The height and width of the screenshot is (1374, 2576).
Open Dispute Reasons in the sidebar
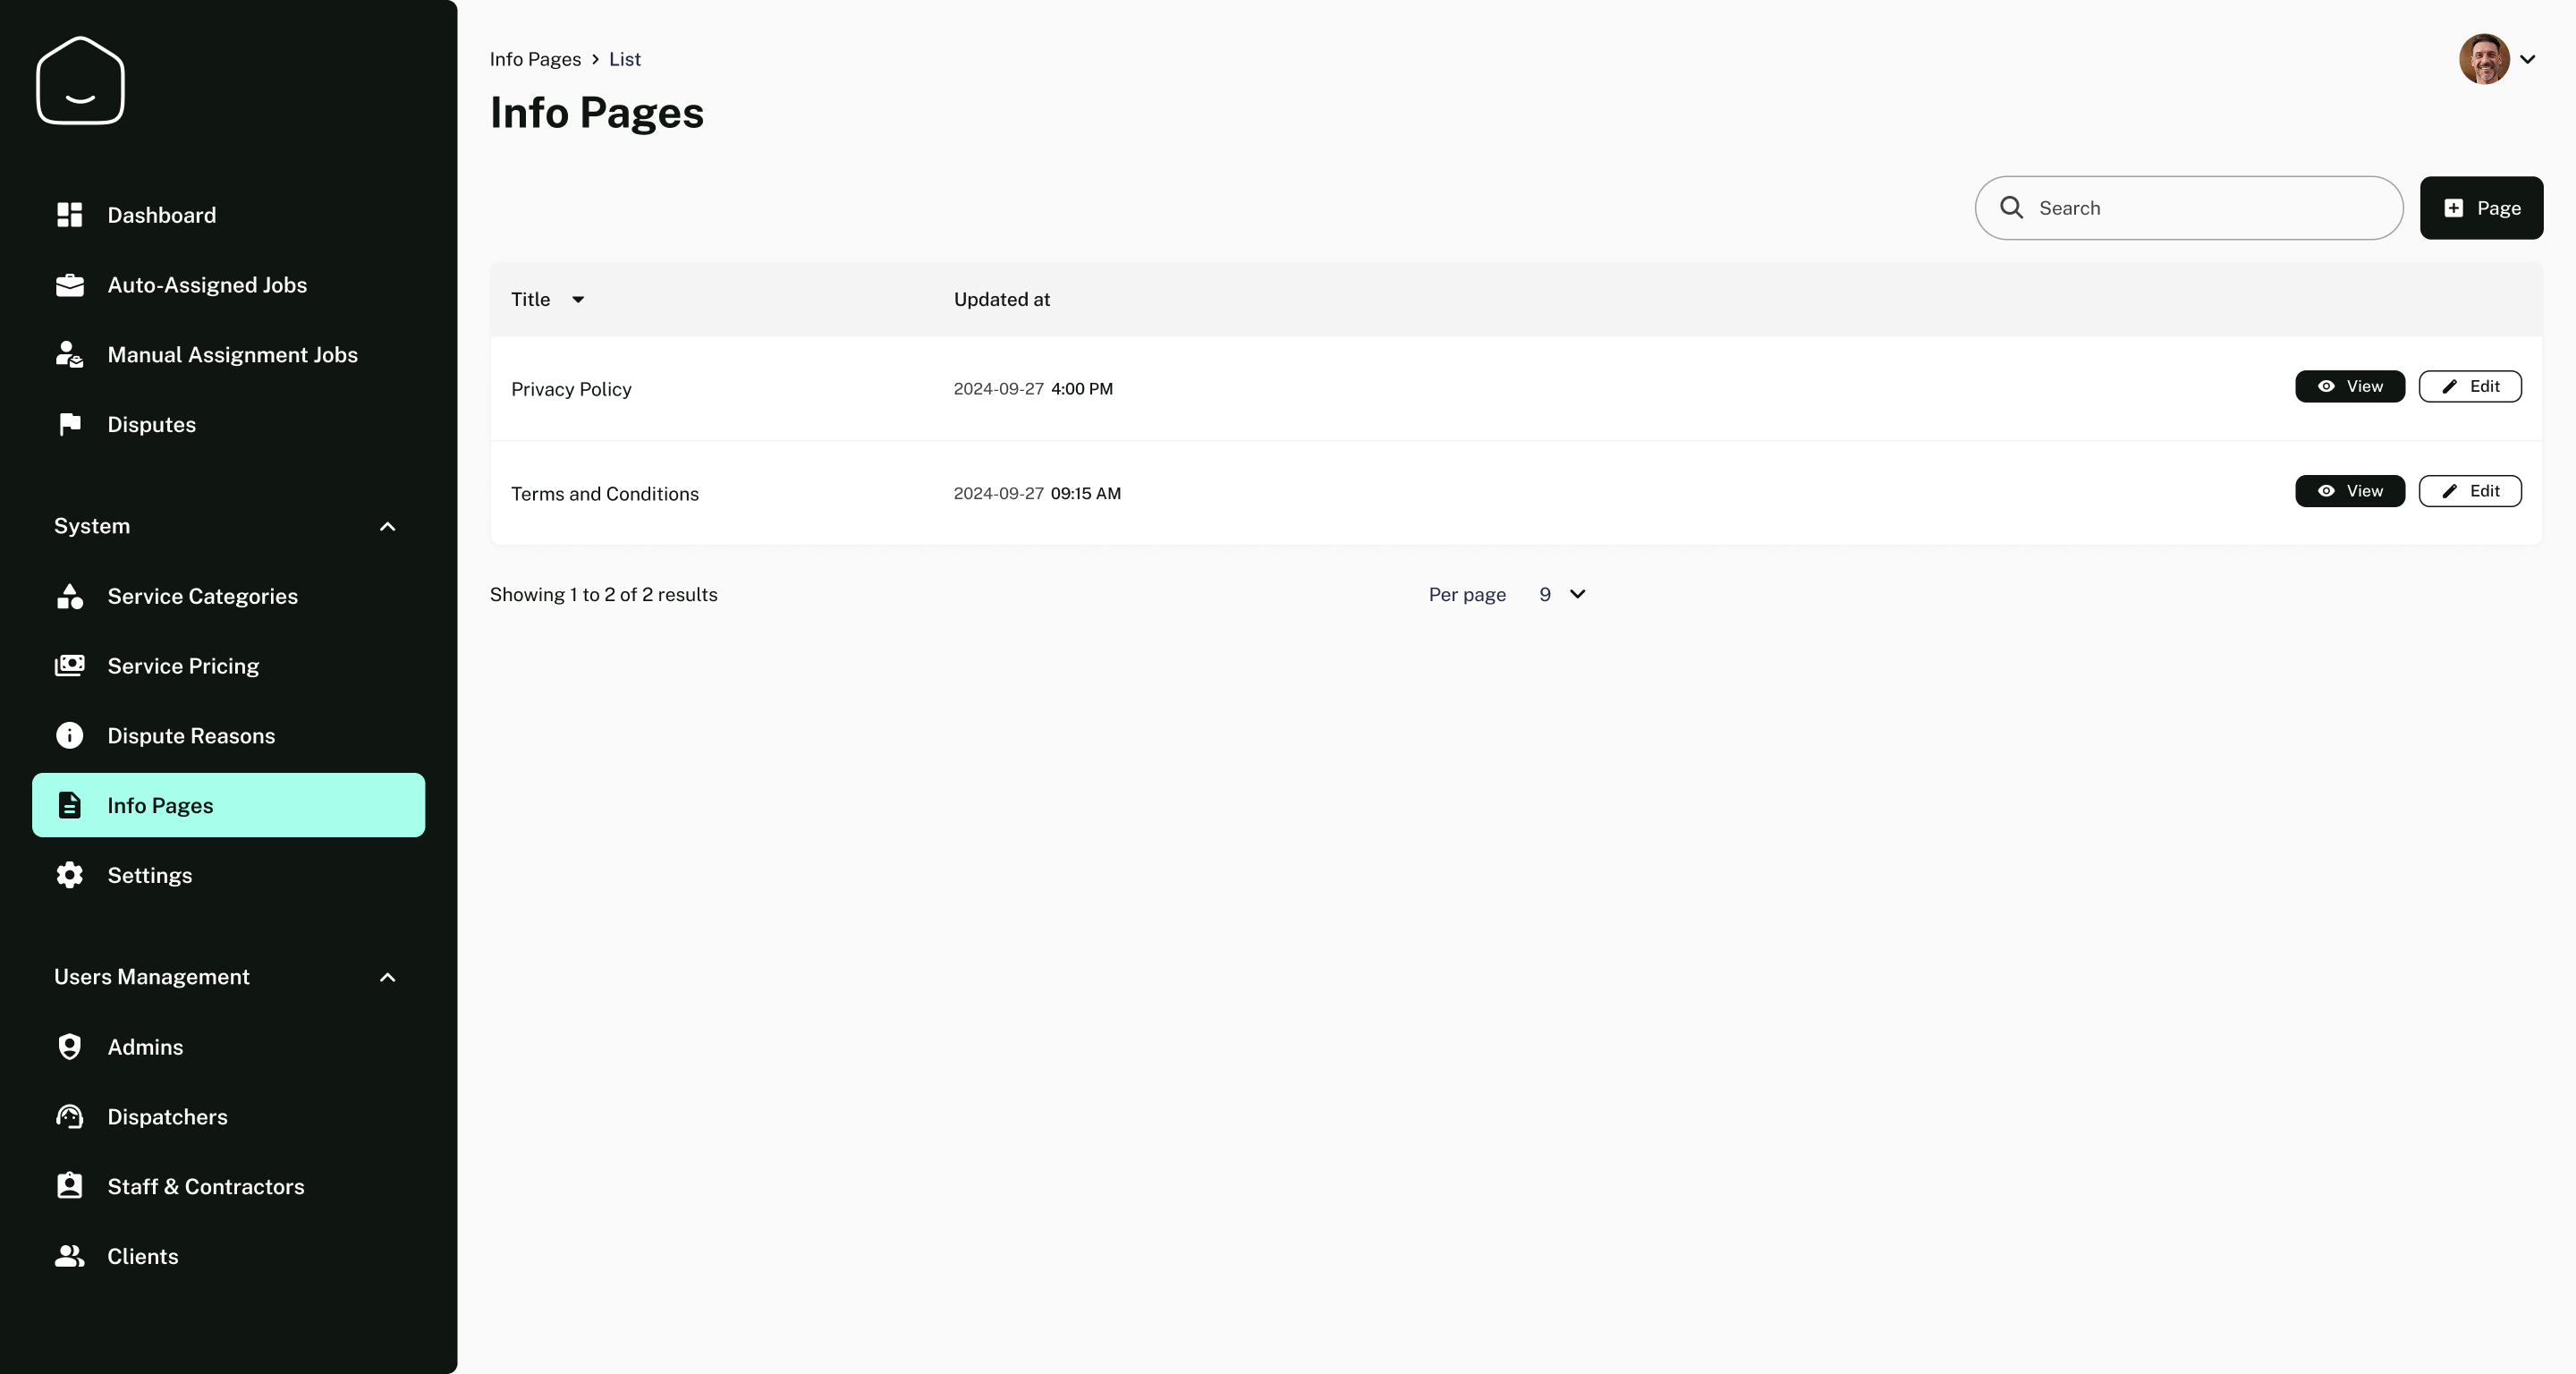pos(191,736)
